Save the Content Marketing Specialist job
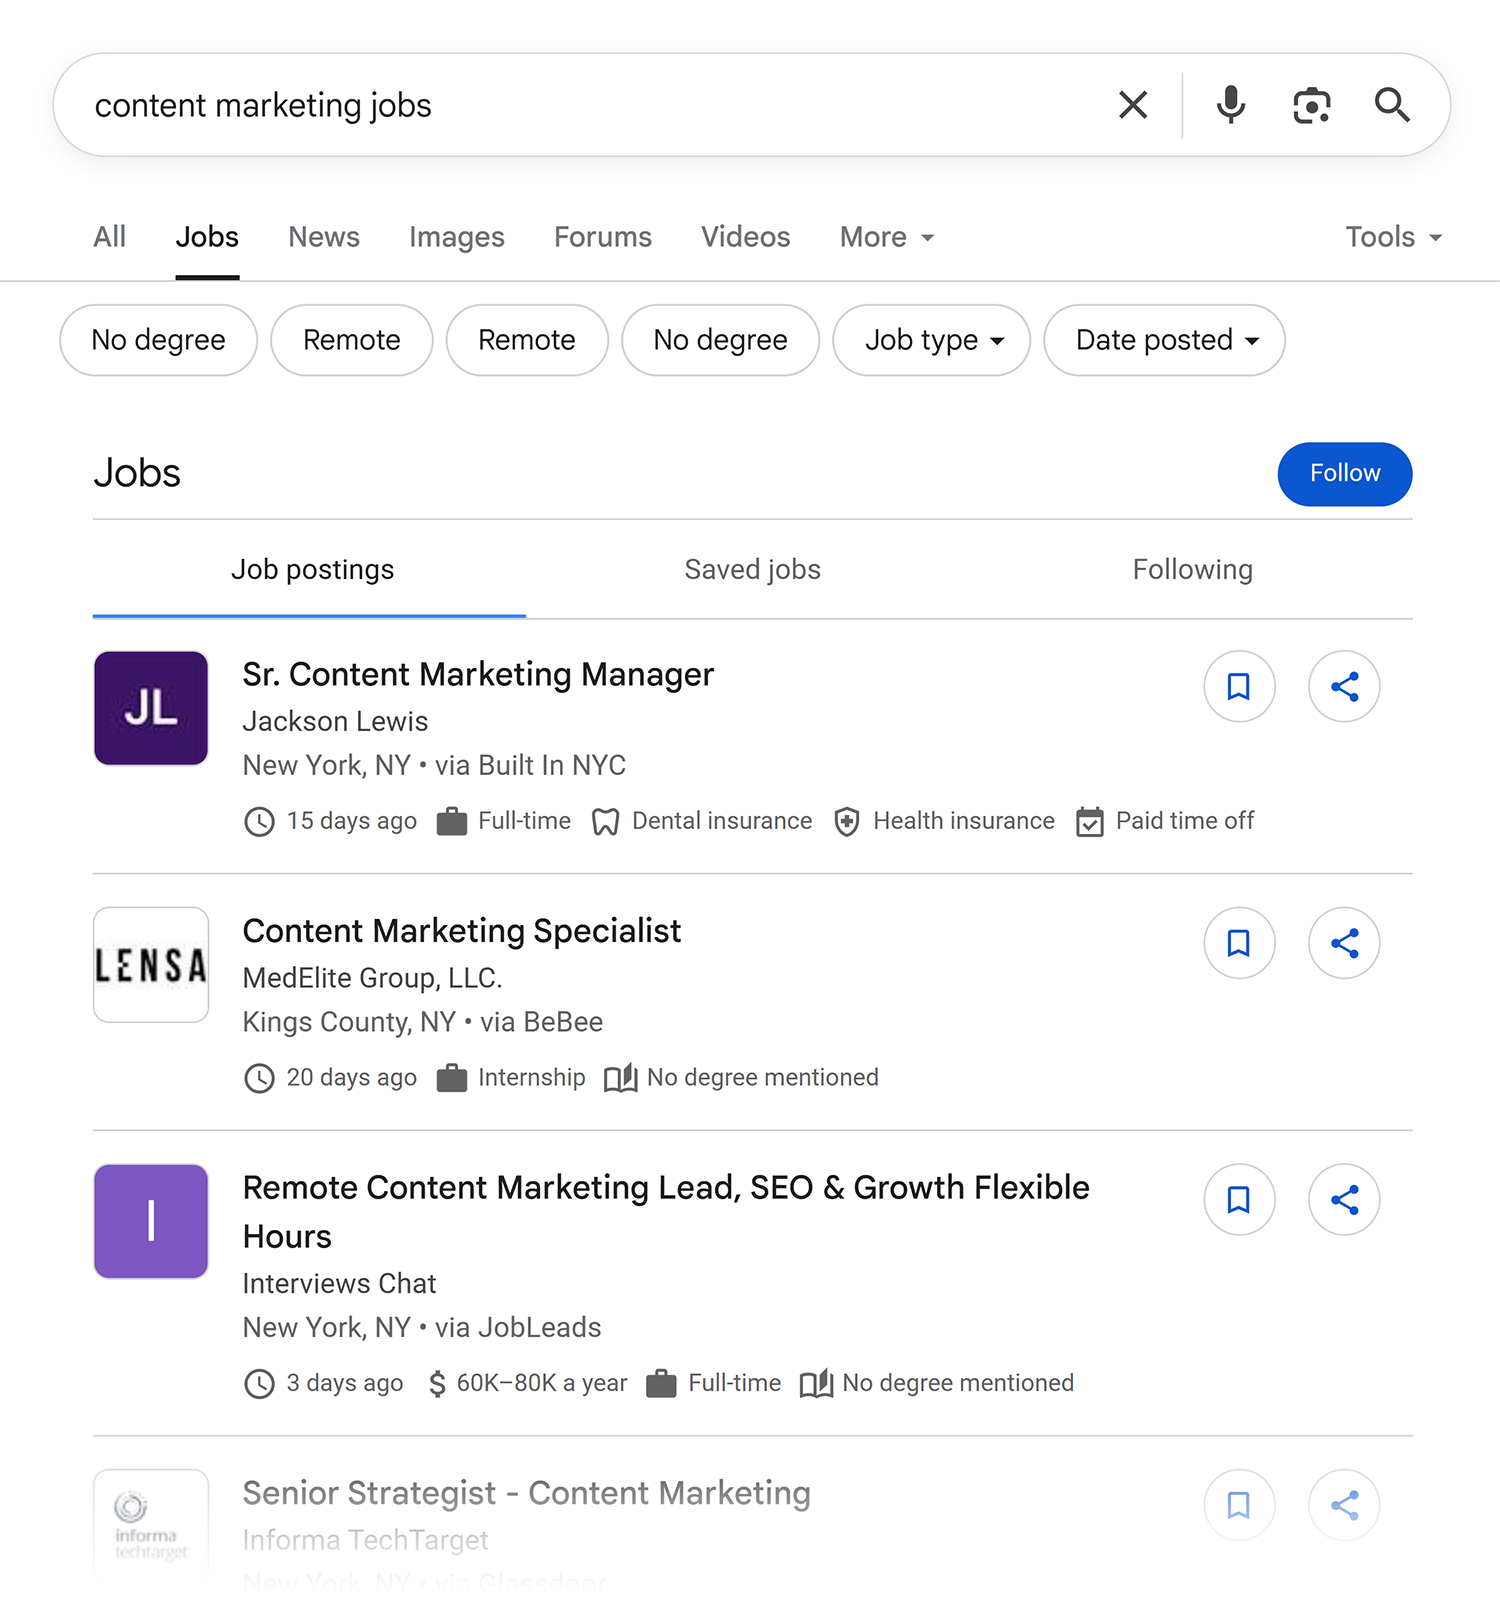 tap(1239, 943)
